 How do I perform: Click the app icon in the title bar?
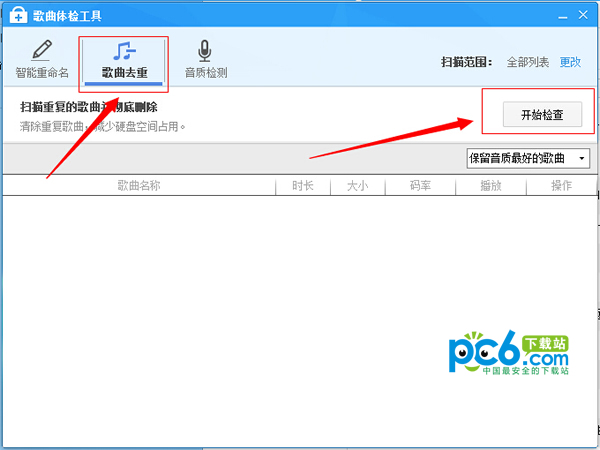[x=15, y=15]
